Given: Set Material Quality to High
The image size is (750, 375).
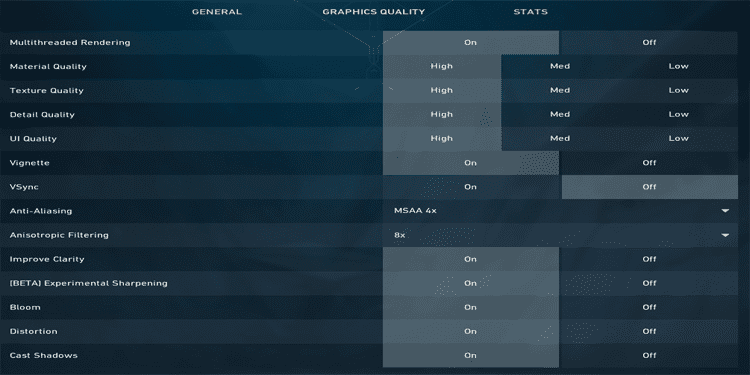Looking at the screenshot, I should 441,66.
